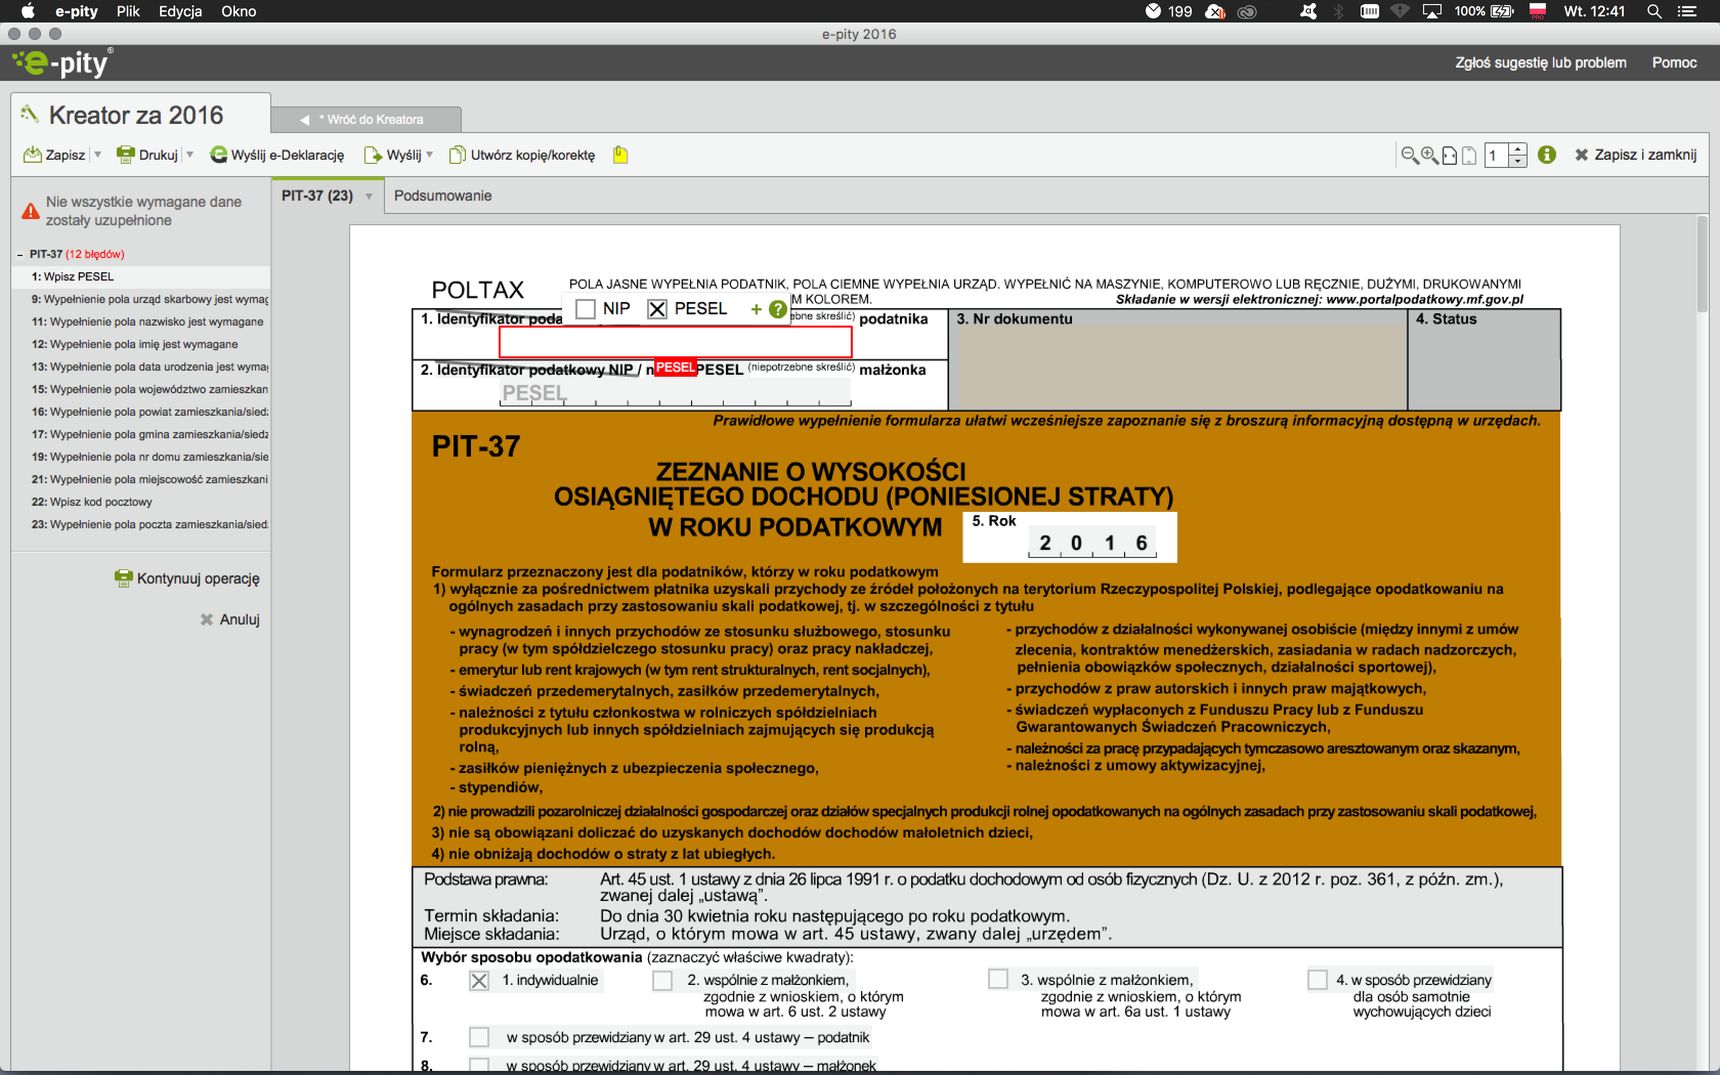
Task: Click the Anuluj cross icon
Action: click(207, 619)
